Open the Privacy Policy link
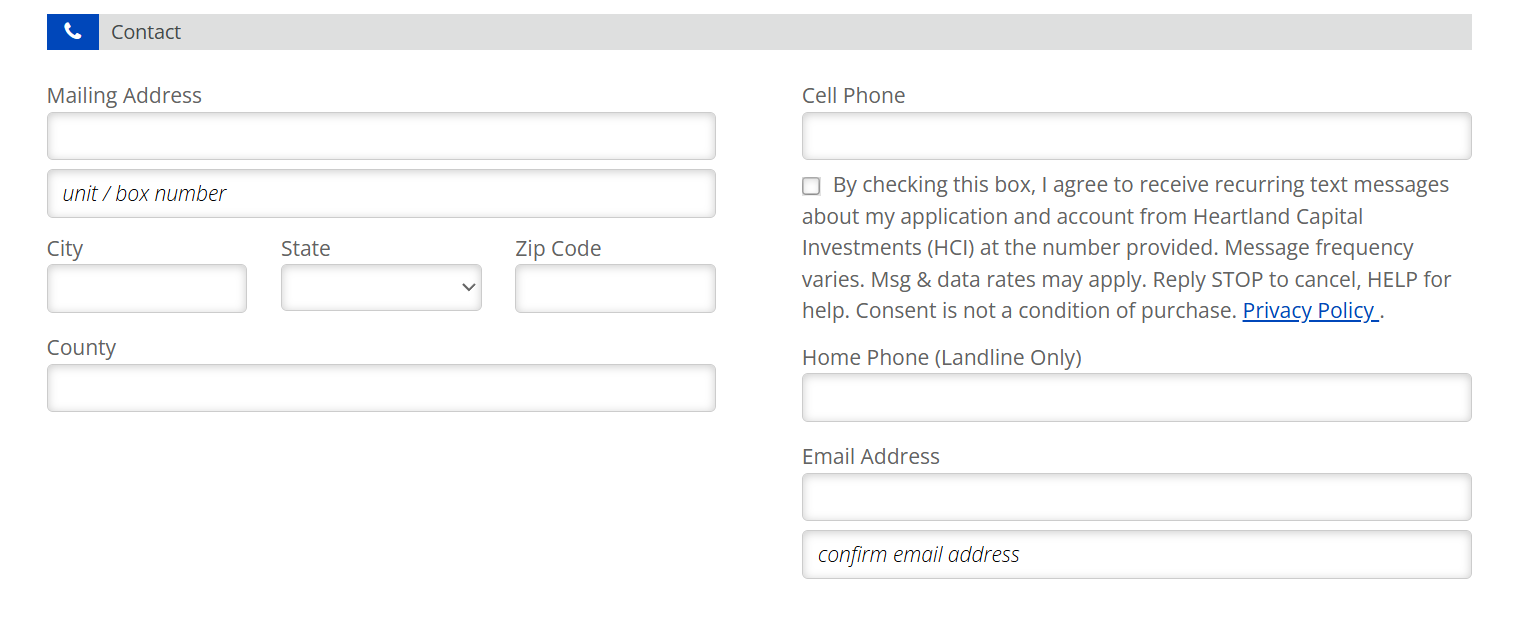 (1309, 311)
